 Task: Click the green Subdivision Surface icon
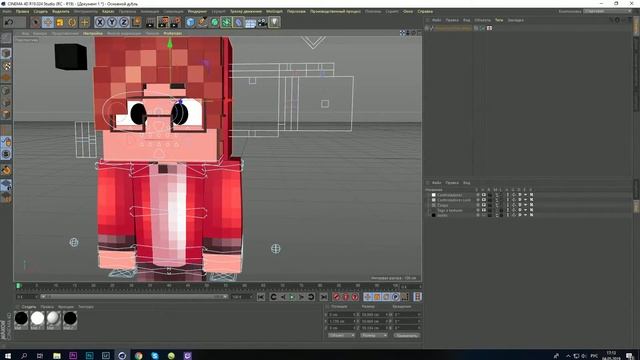point(214,22)
